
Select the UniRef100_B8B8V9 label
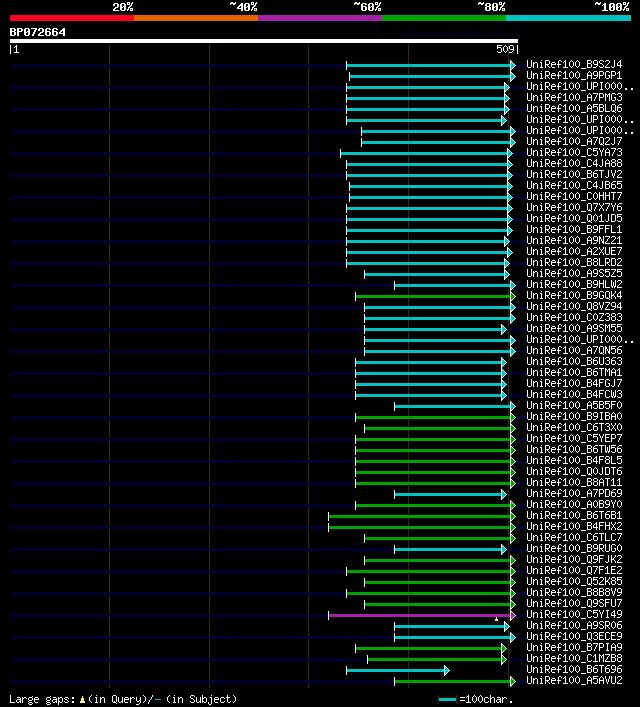tap(574, 592)
